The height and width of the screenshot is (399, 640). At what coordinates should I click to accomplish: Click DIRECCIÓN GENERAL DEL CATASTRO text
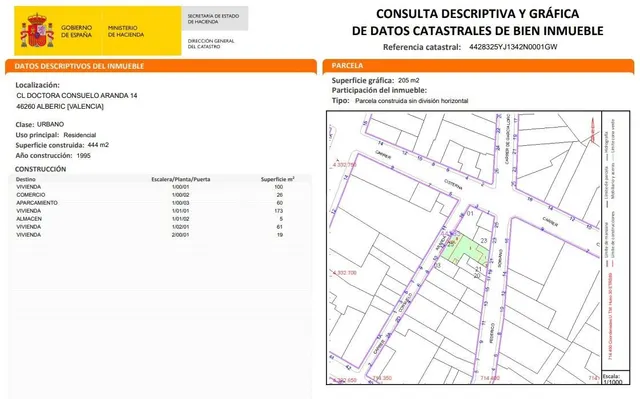point(211,44)
